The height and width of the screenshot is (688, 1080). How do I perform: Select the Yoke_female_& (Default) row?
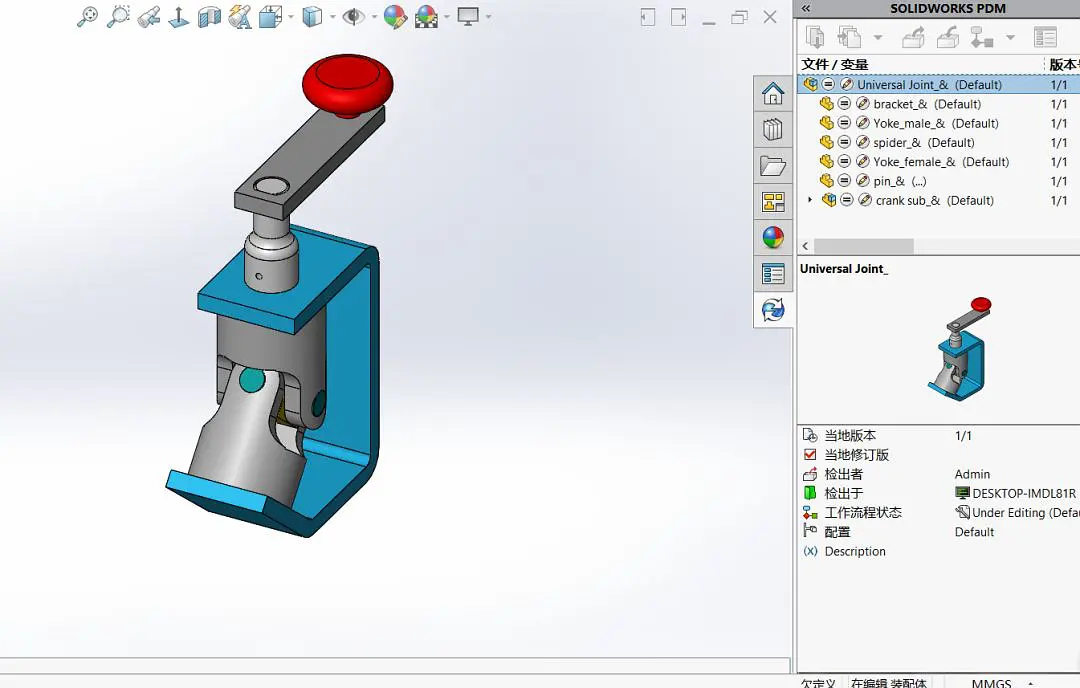[x=938, y=162]
